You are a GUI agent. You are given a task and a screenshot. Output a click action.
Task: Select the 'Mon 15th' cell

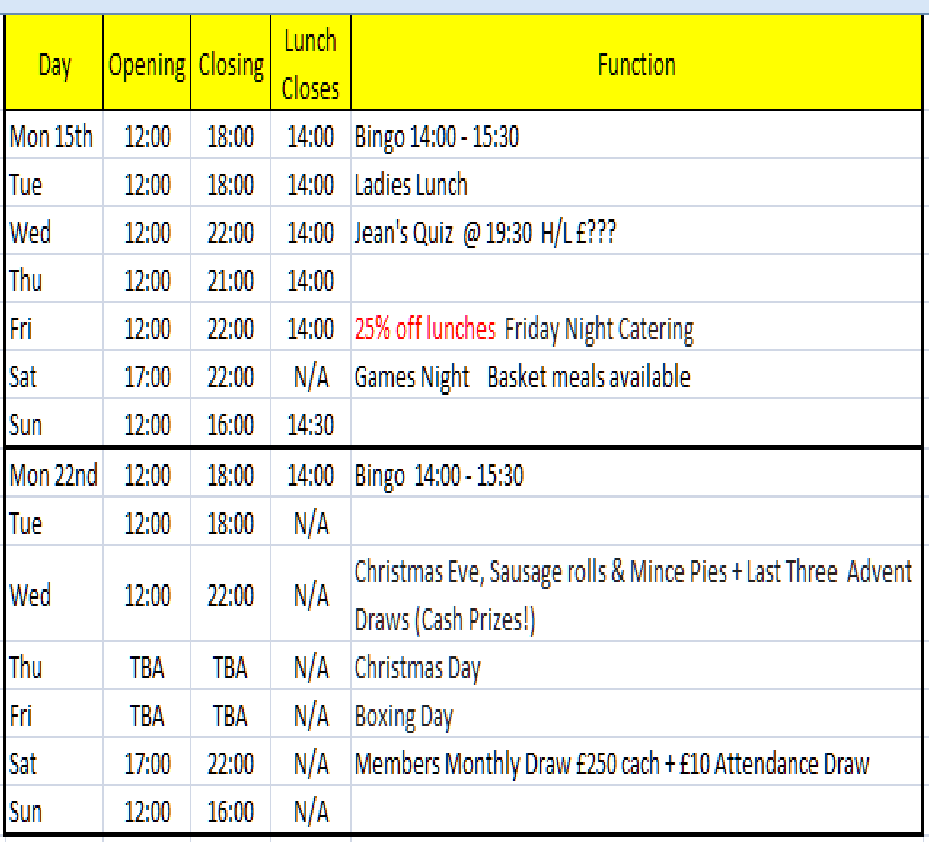51,136
